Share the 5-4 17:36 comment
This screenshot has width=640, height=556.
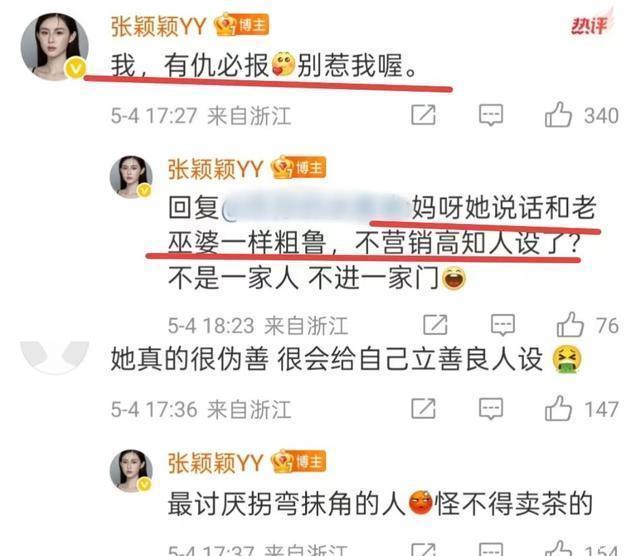pos(423,409)
